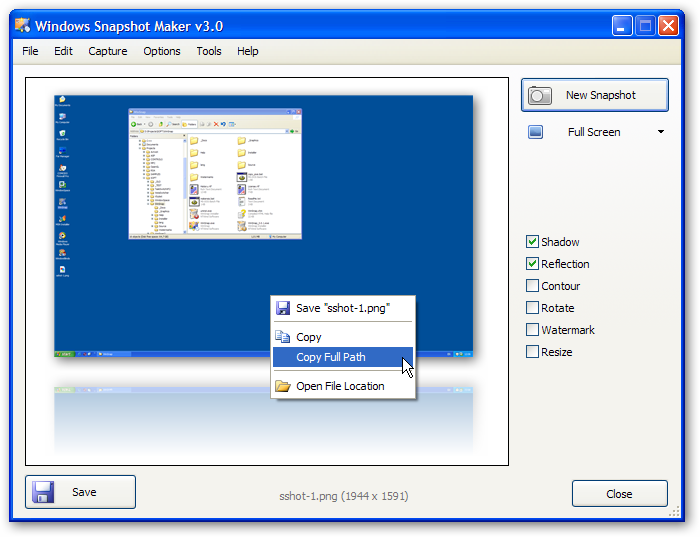Viewport: 700px width, 537px height.
Task: Open the Options menu
Action: click(x=162, y=51)
